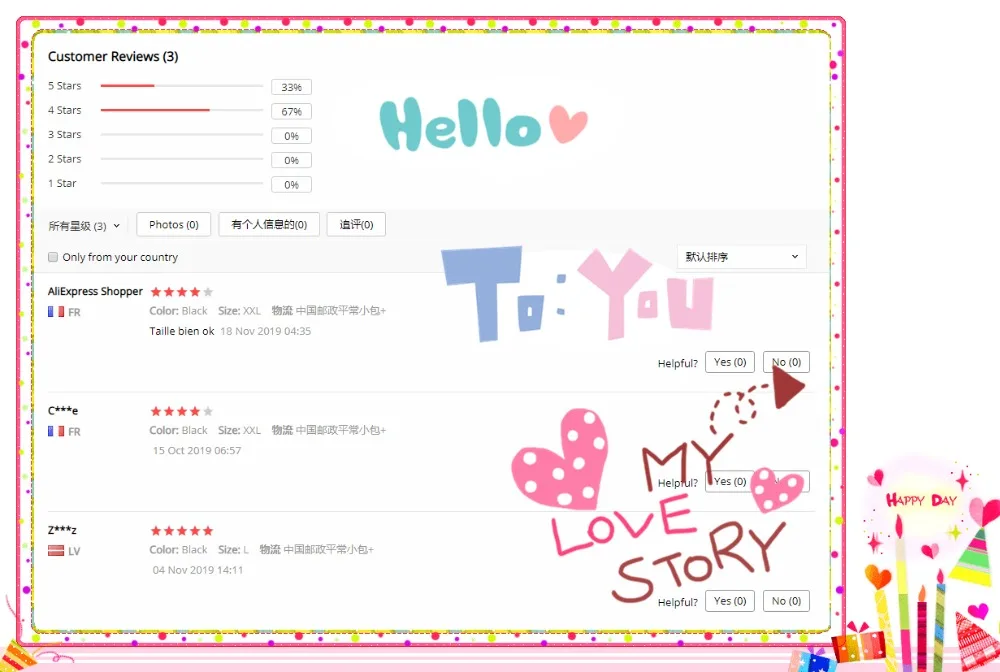Click Yes (0) for Z***z review
Image resolution: width=1000 pixels, height=672 pixels.
[x=730, y=601]
